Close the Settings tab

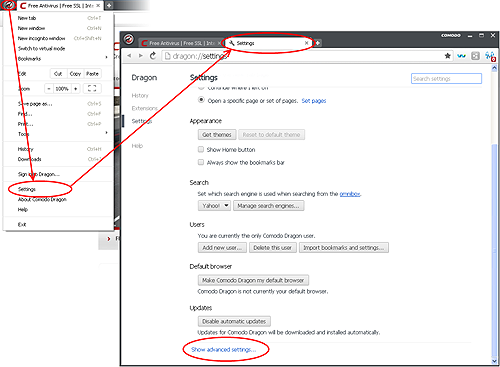coord(307,43)
